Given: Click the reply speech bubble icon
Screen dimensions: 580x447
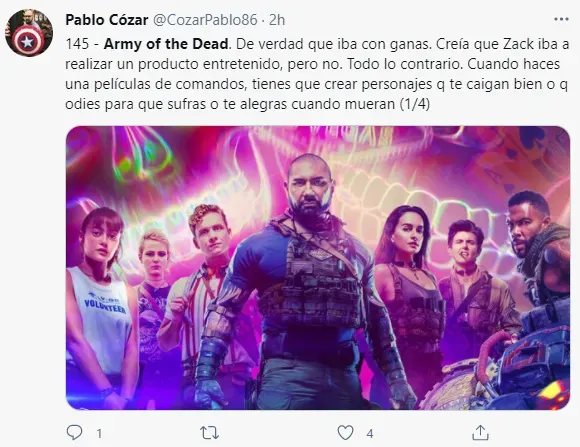Looking at the screenshot, I should 74,432.
